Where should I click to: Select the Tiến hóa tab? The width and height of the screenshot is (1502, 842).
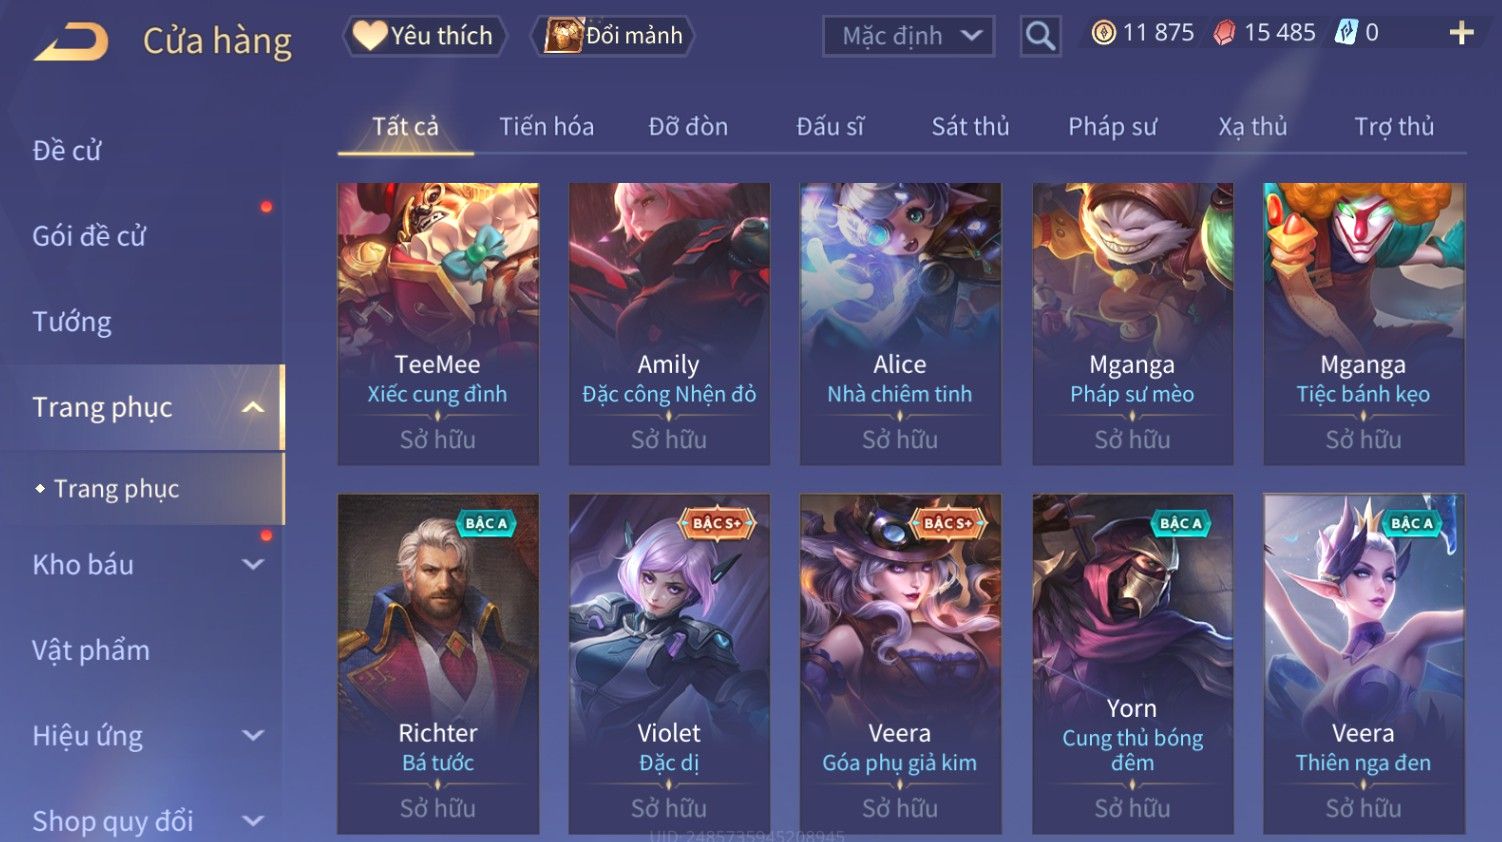point(546,126)
